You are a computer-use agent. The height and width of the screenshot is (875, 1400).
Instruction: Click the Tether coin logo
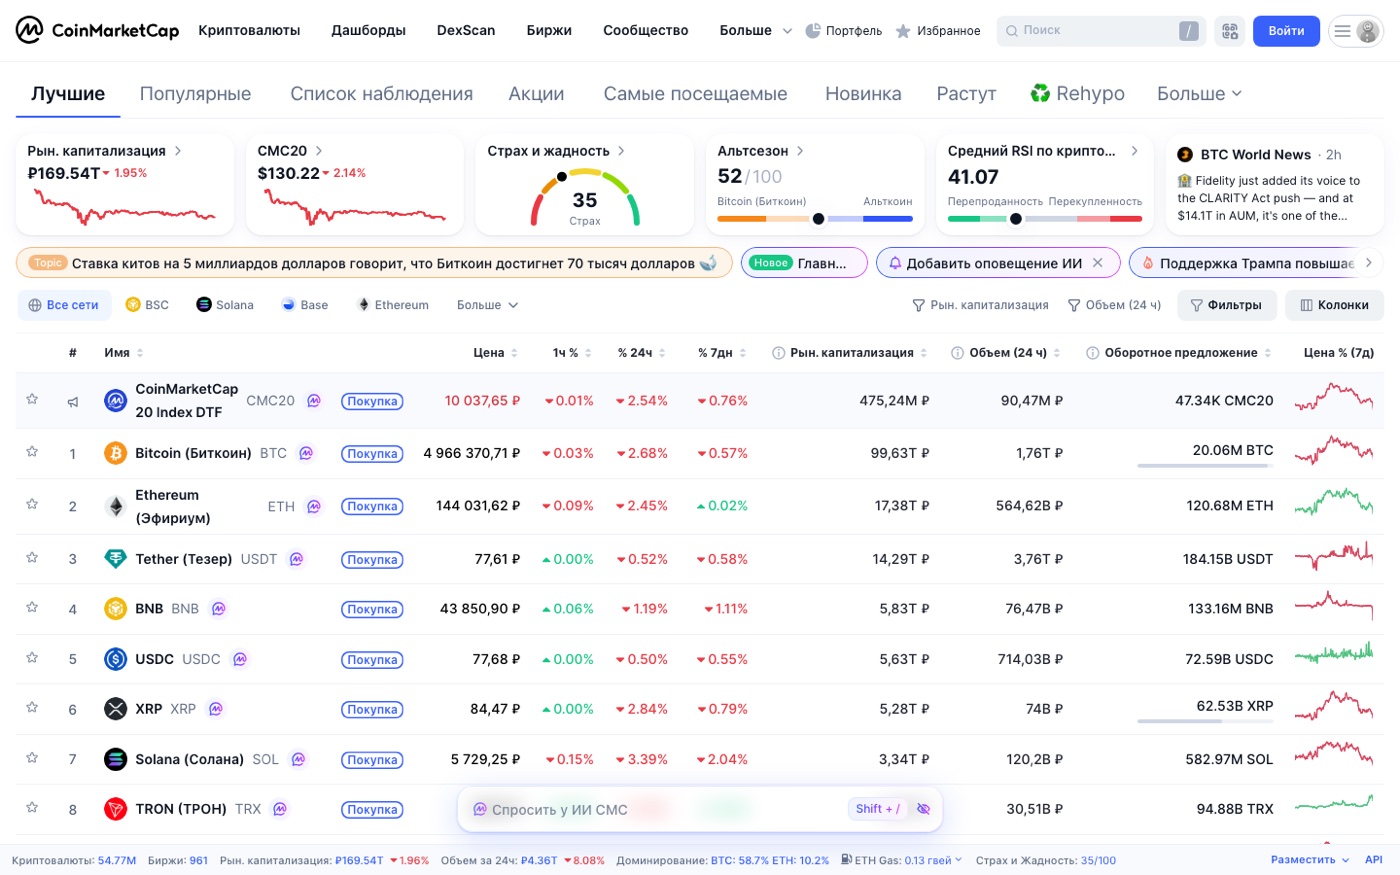point(116,559)
